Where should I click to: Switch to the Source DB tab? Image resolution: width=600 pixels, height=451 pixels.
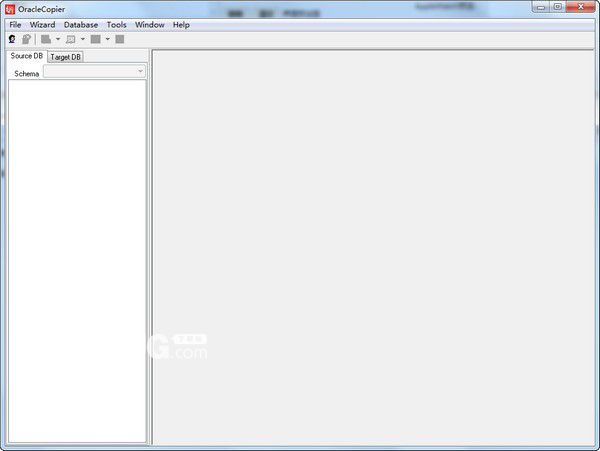pyautogui.click(x=26, y=56)
